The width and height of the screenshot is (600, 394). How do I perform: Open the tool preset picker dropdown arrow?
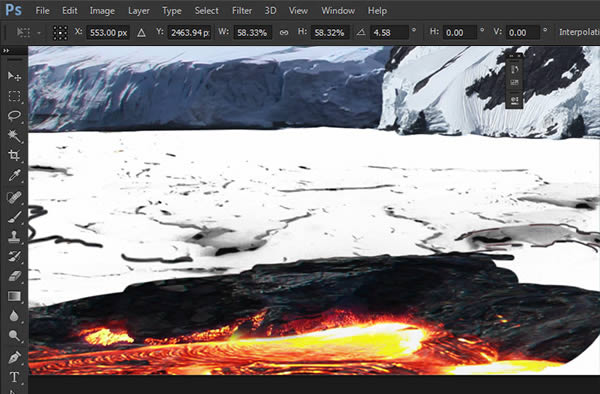(39, 33)
